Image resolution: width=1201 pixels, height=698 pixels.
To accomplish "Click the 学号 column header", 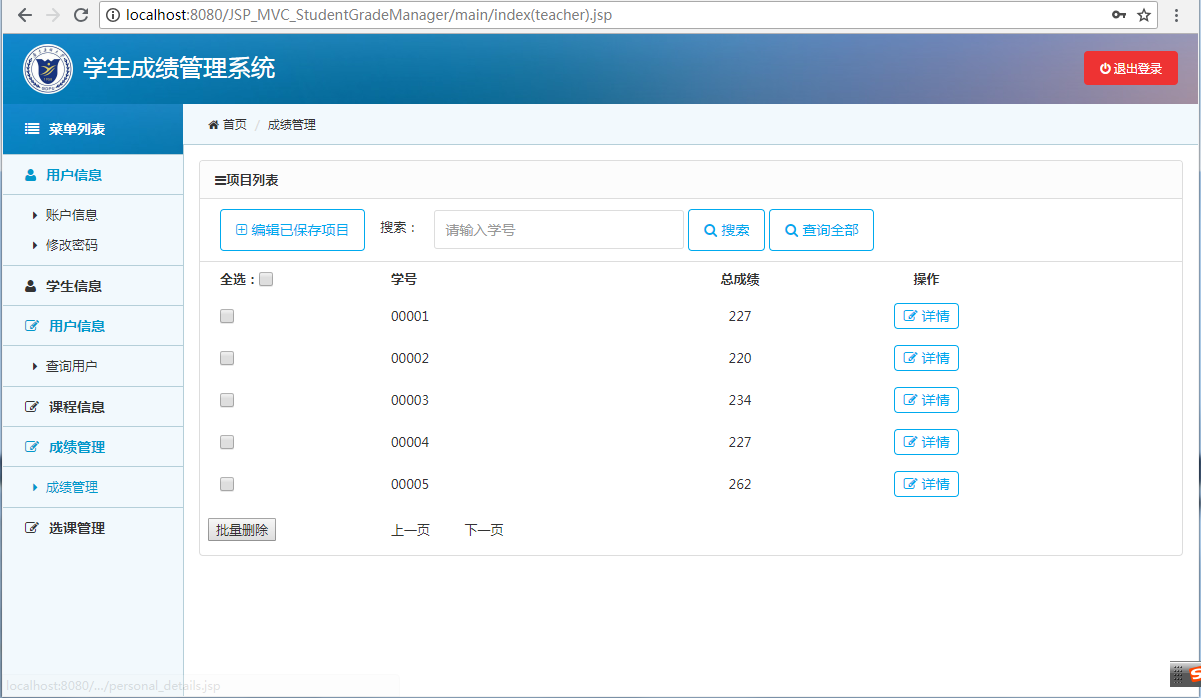I will (404, 280).
